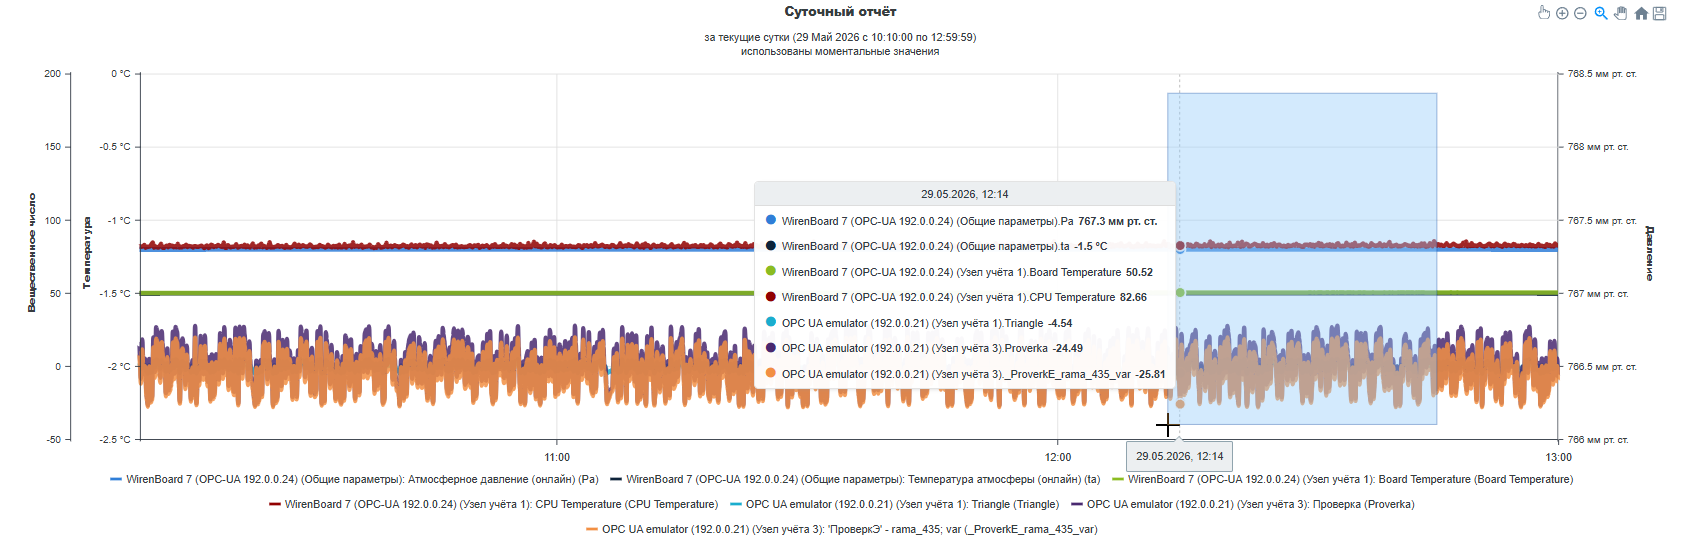Click the 13:00 time axis label

1559,457
